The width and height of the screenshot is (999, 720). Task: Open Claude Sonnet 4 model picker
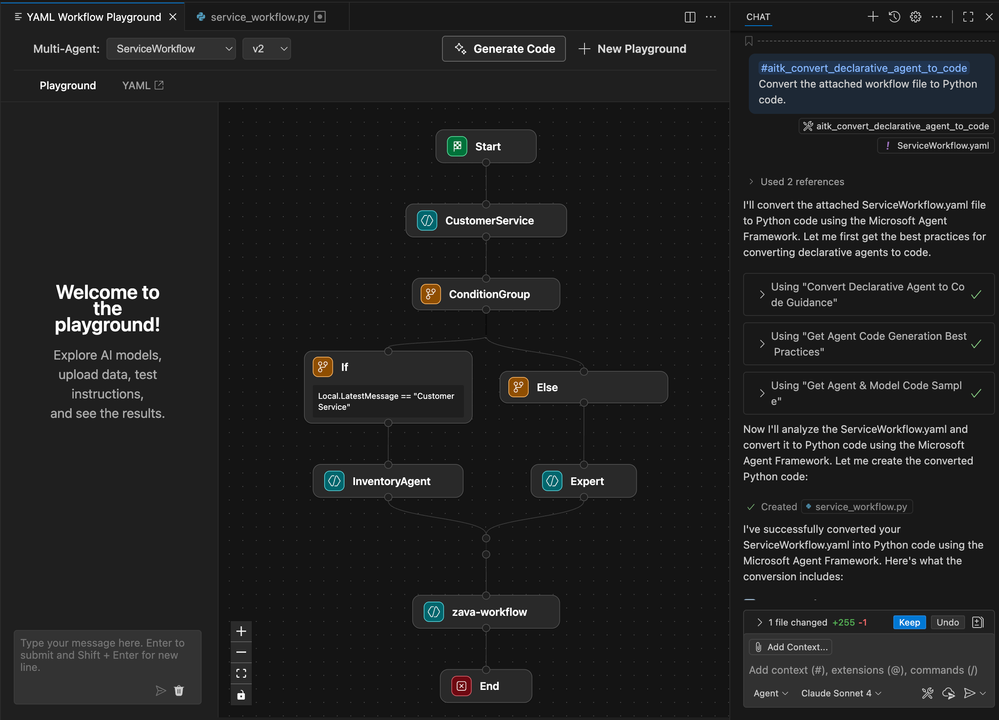point(841,693)
